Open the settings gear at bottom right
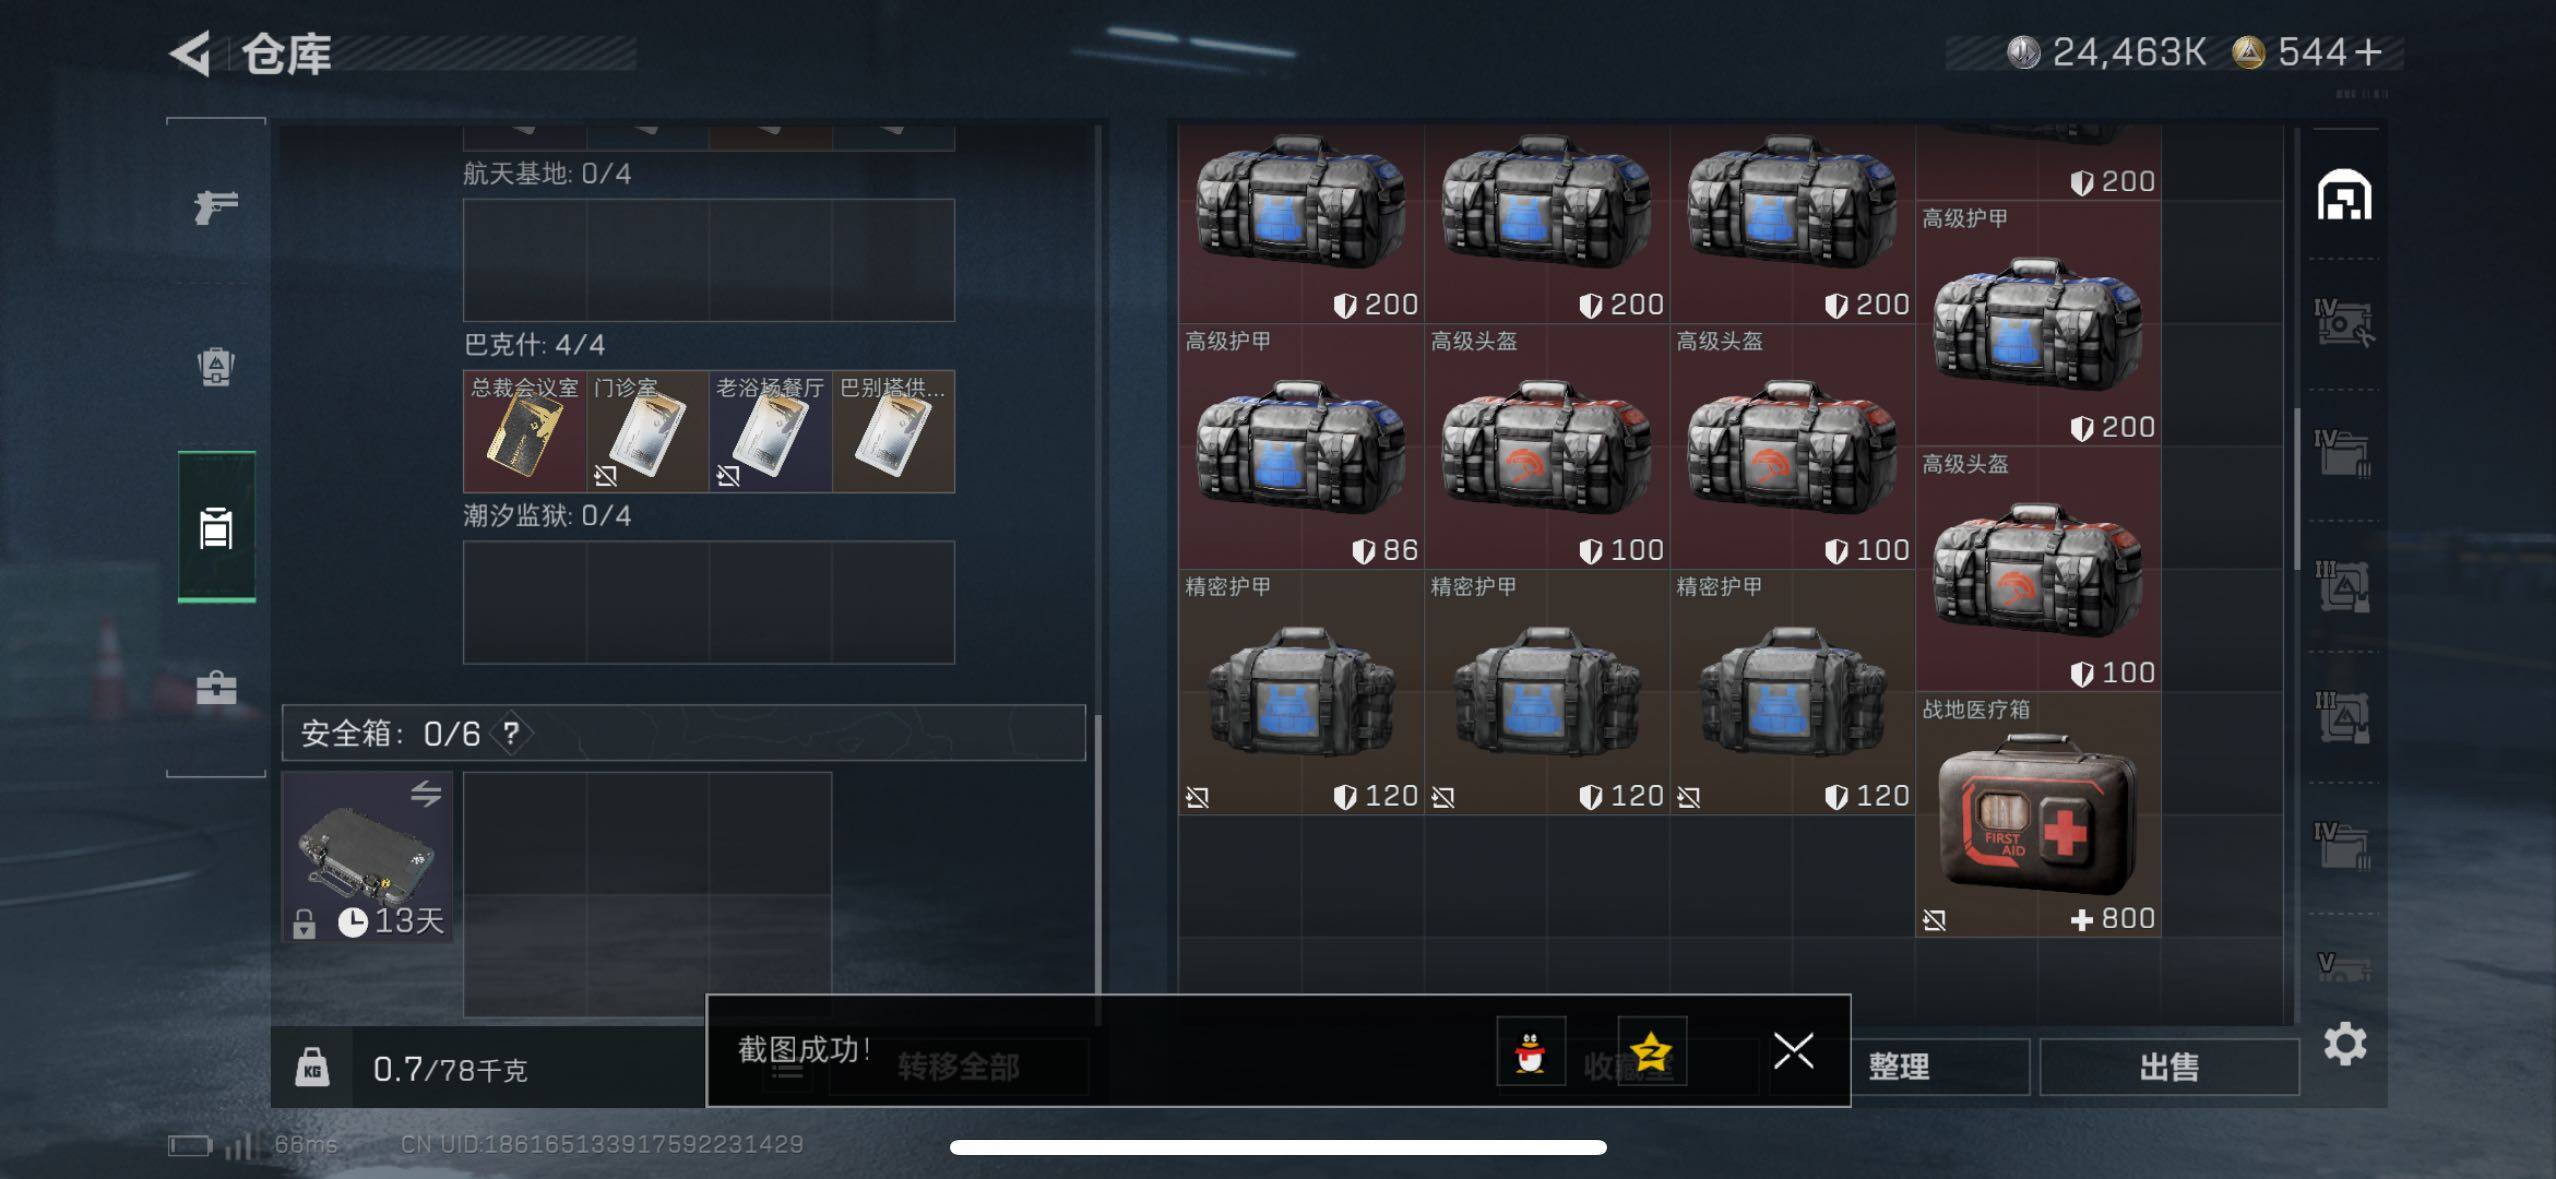Screen dimensions: 2556x1179 pyautogui.click(x=2344, y=1045)
